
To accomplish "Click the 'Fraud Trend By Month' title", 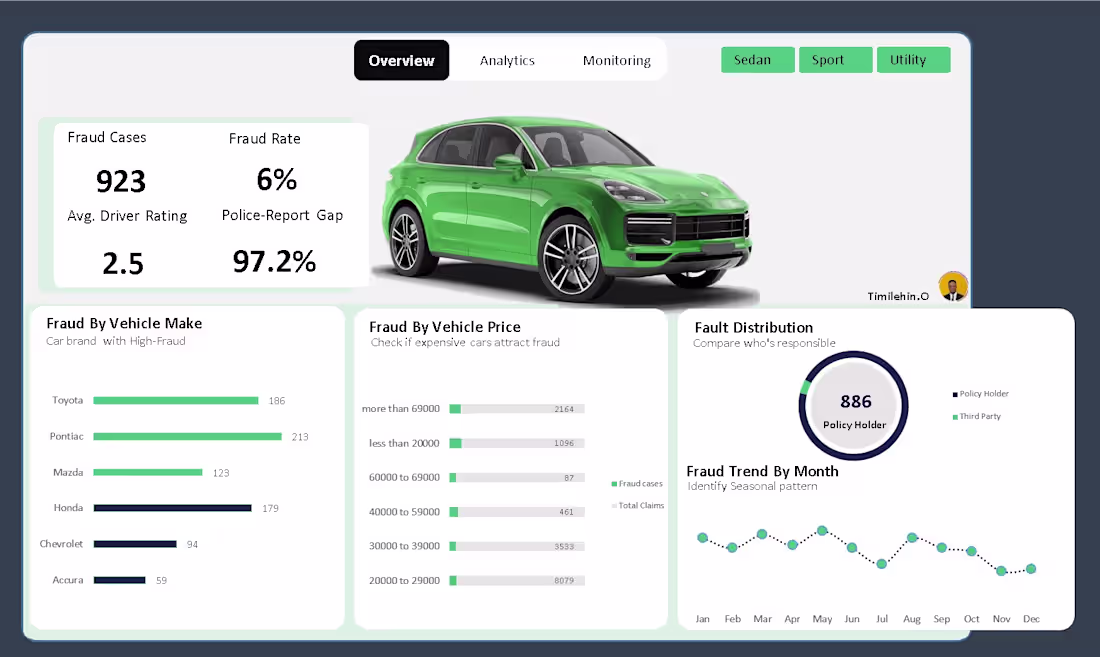I will tap(762, 471).
